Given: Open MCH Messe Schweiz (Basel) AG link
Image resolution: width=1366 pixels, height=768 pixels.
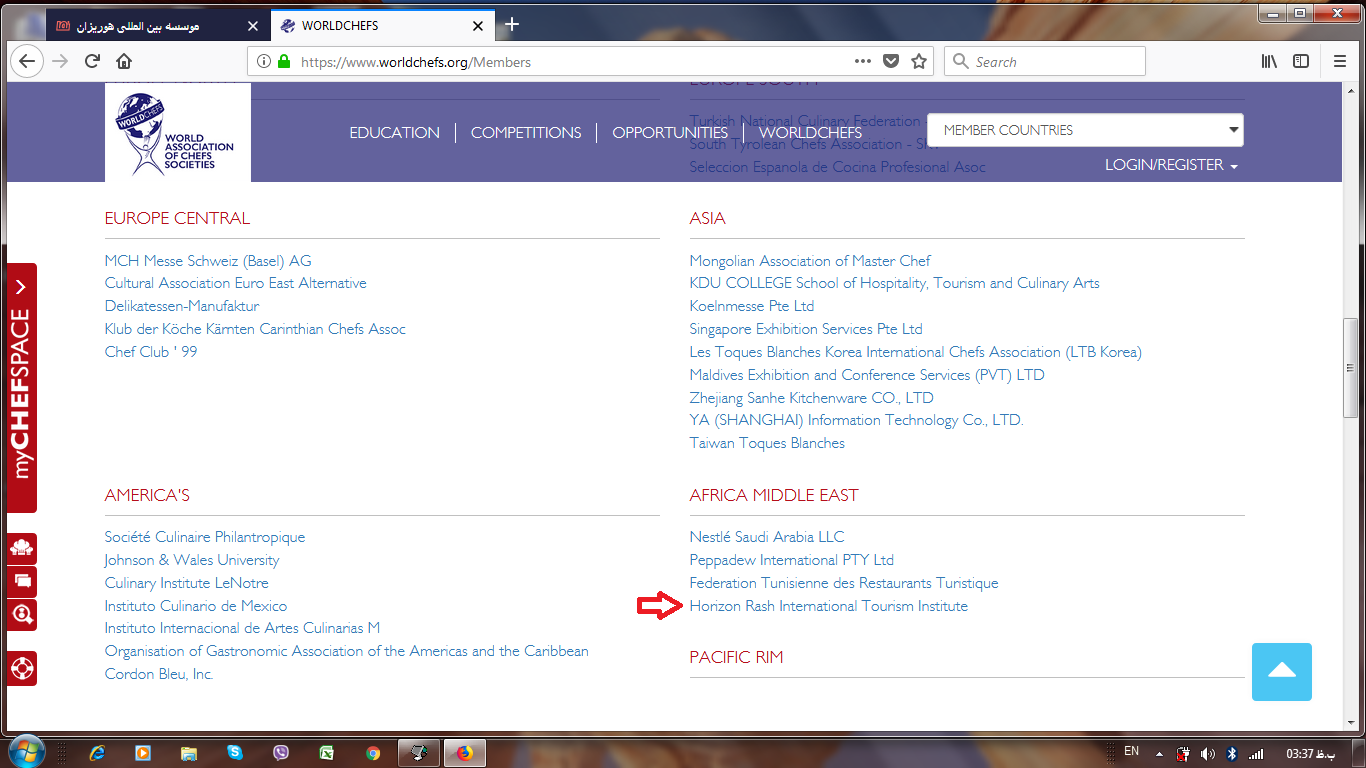Looking at the screenshot, I should (x=208, y=261).
